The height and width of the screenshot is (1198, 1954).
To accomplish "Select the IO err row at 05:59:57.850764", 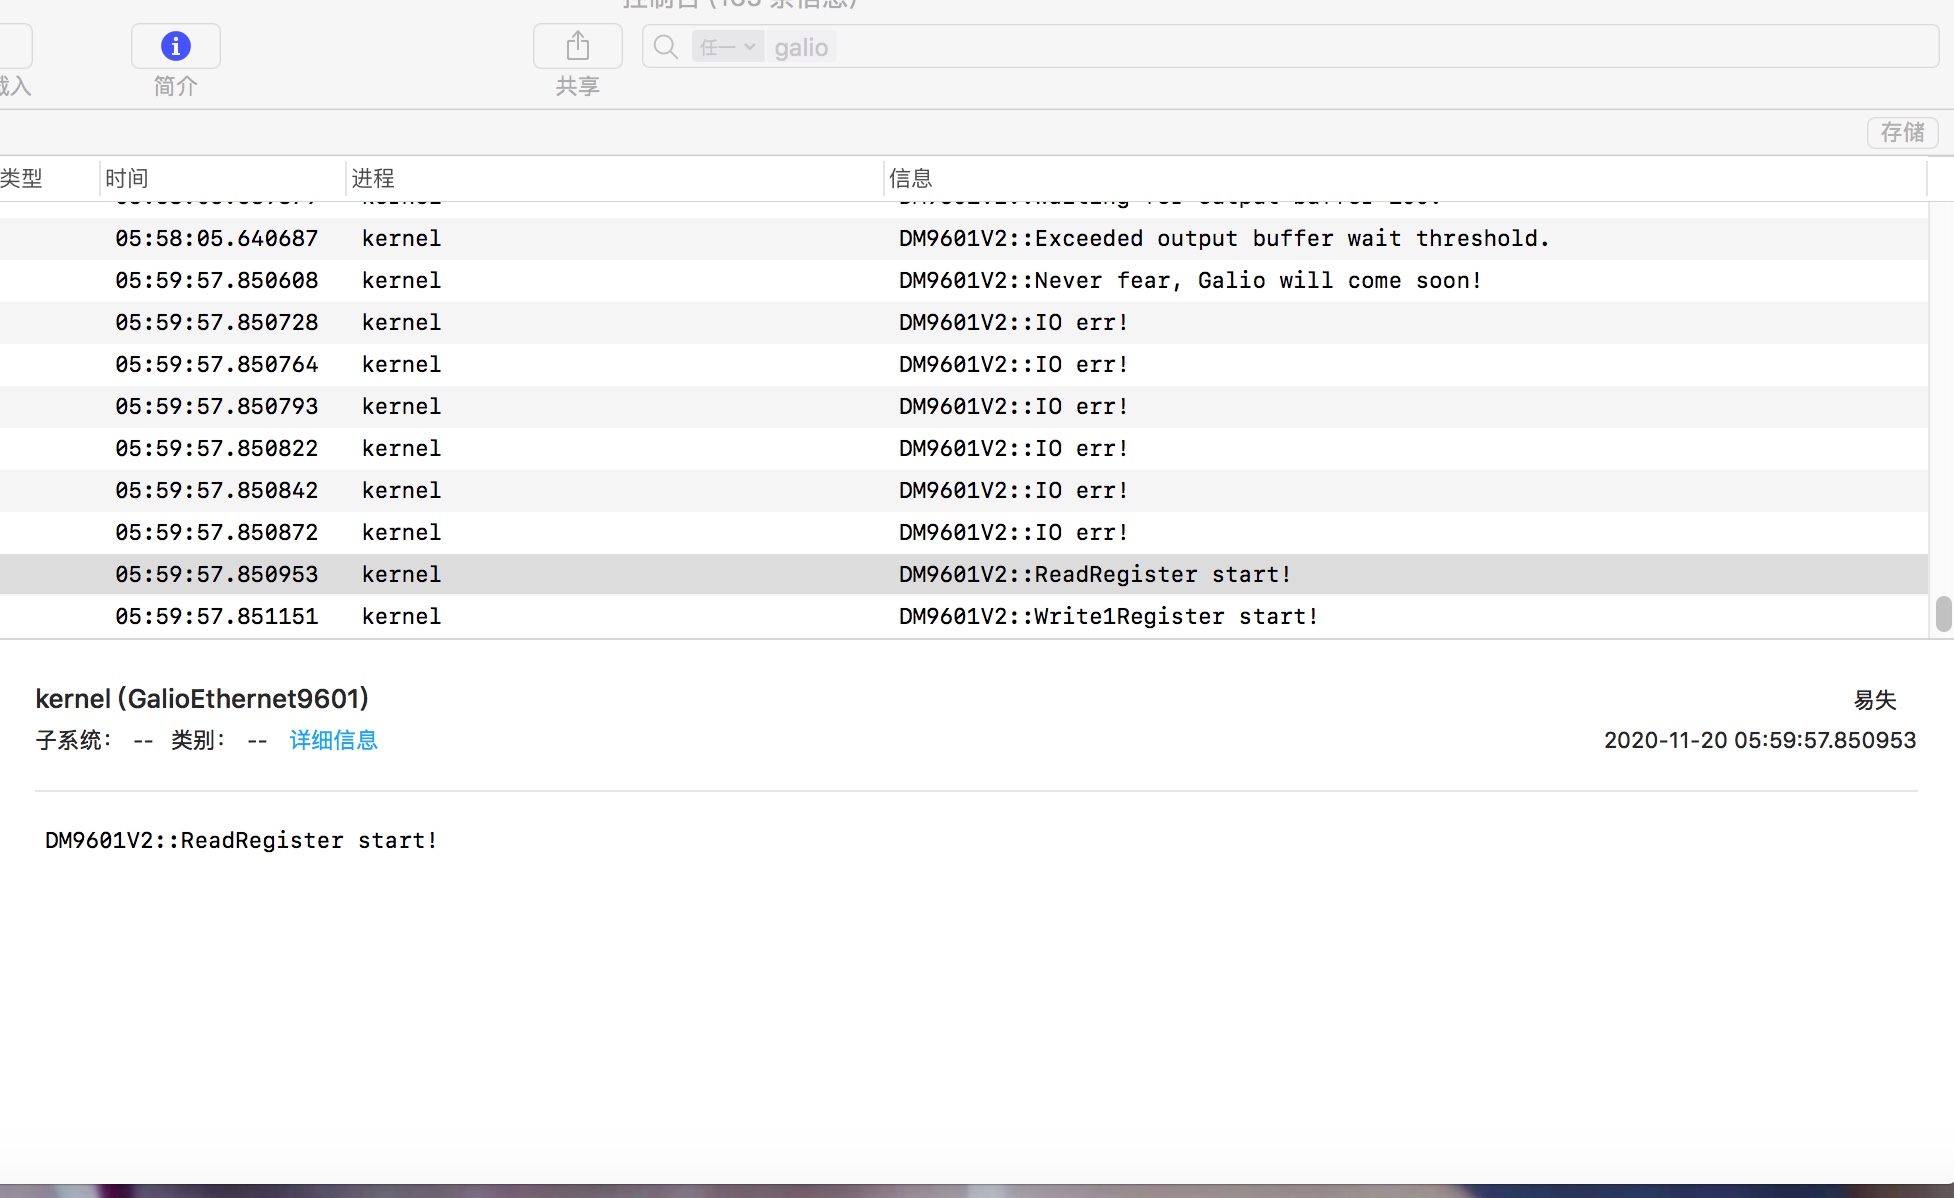I will point(964,365).
